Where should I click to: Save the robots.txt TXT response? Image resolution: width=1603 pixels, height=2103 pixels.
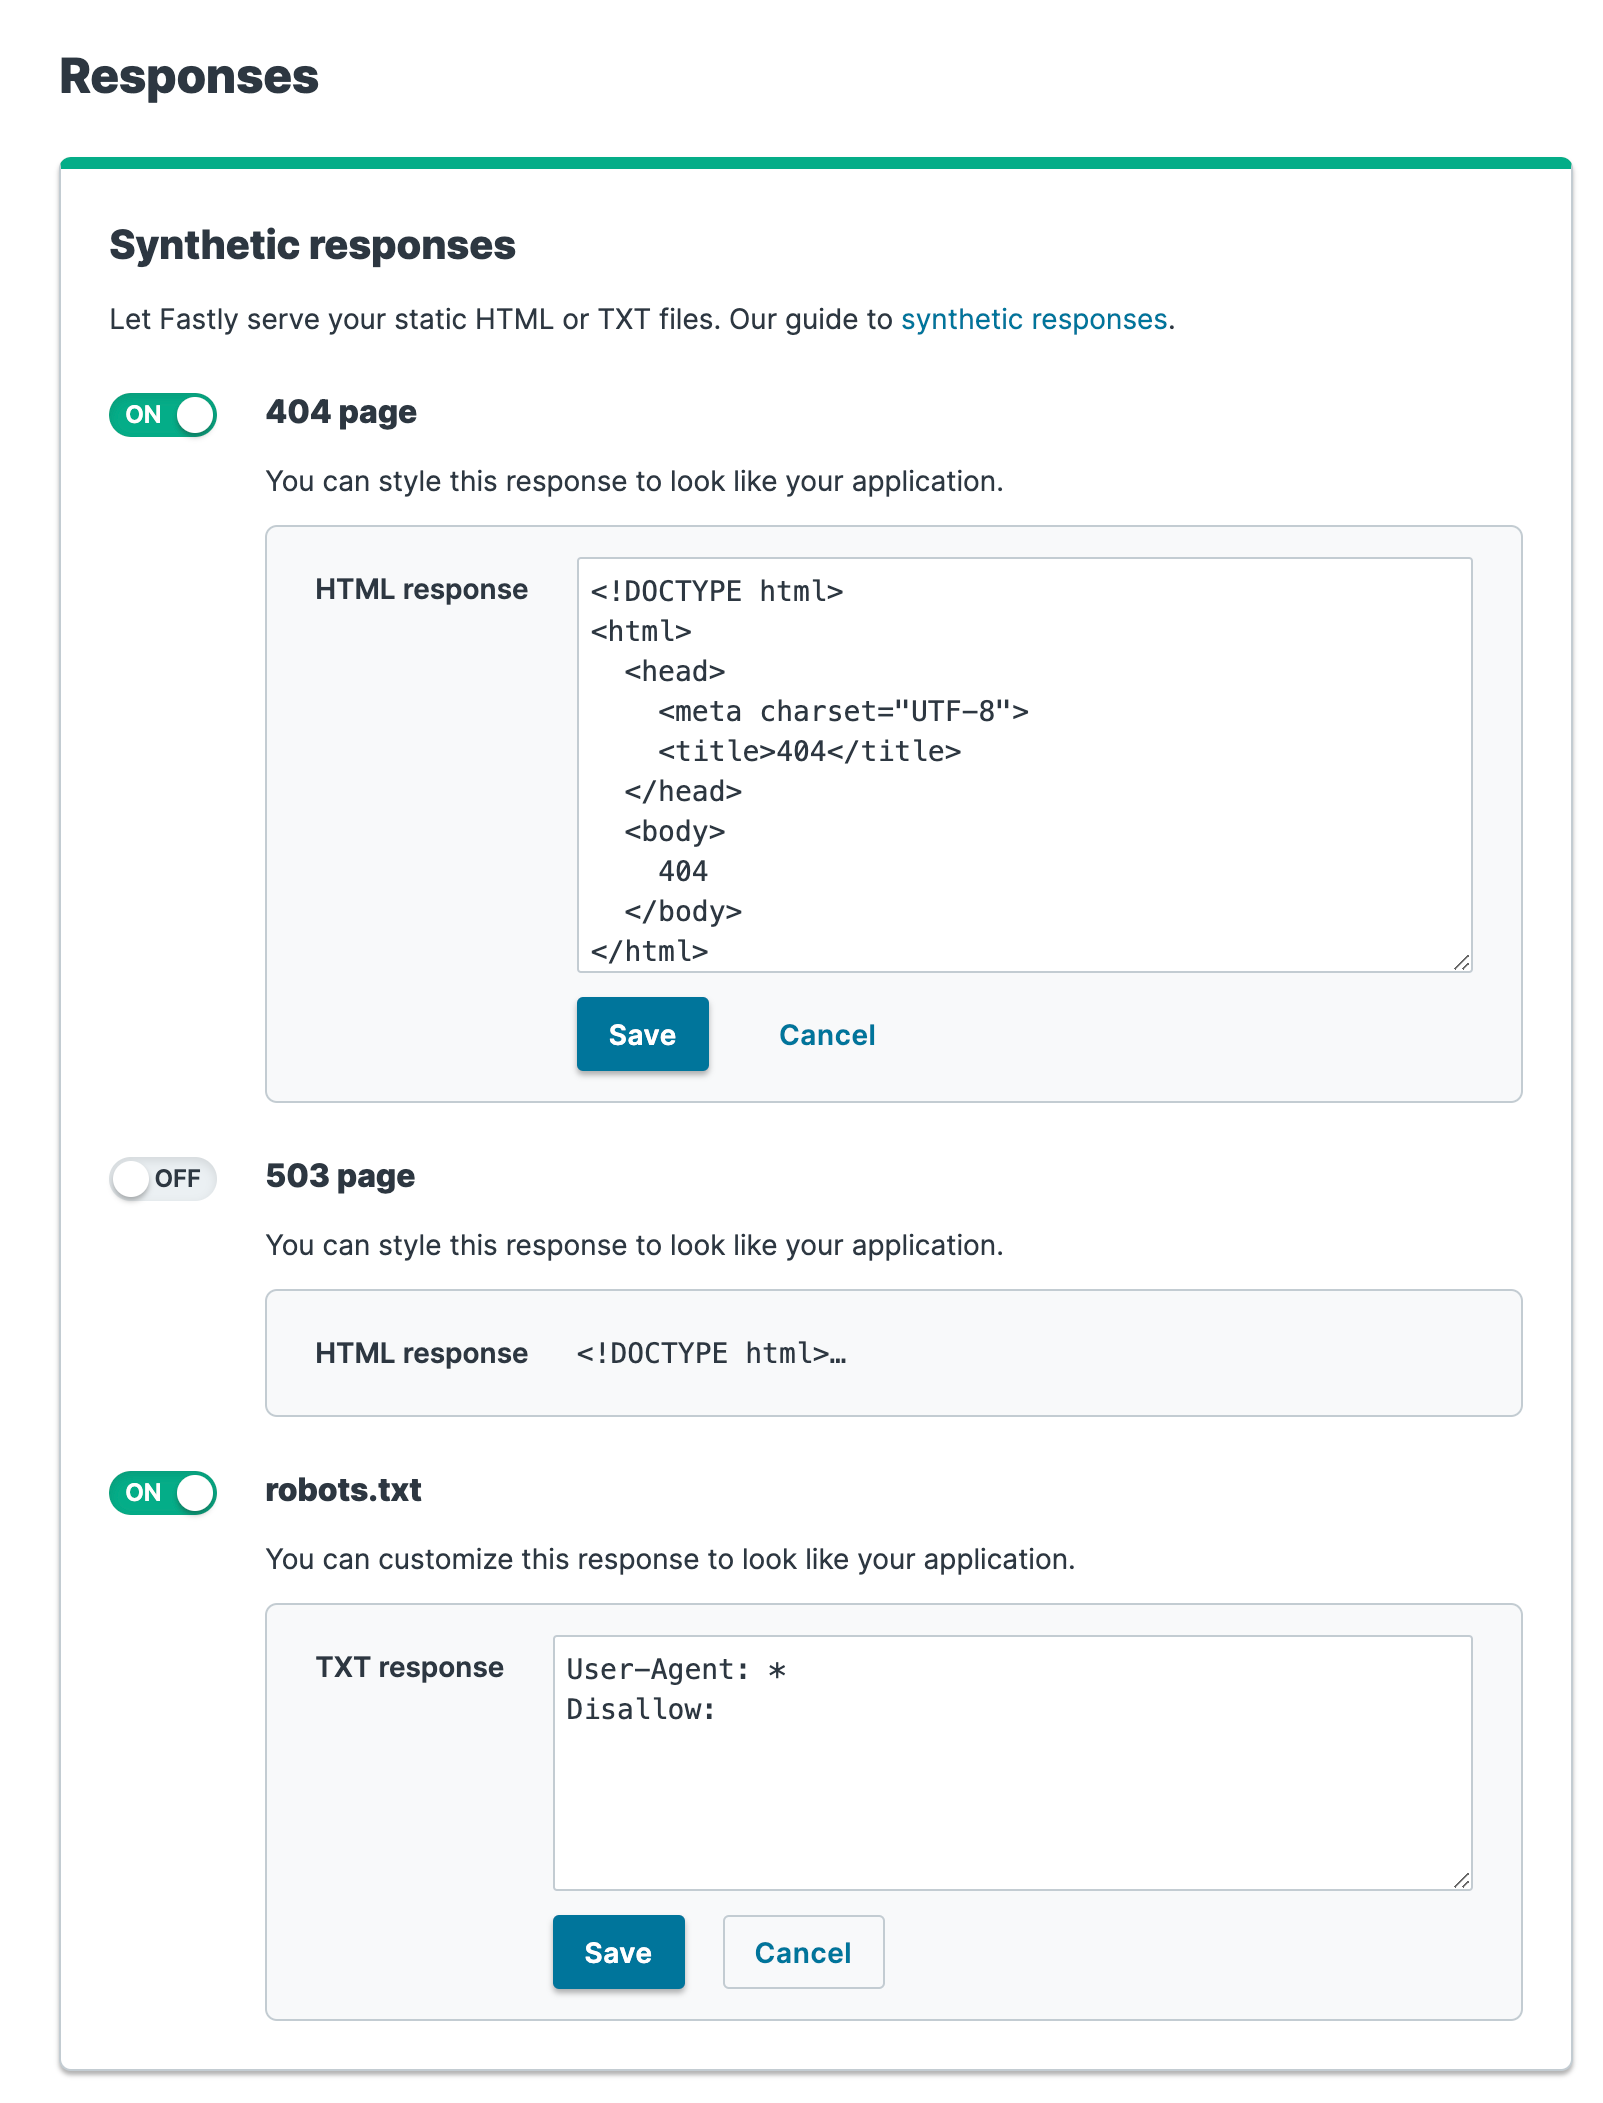click(618, 1951)
